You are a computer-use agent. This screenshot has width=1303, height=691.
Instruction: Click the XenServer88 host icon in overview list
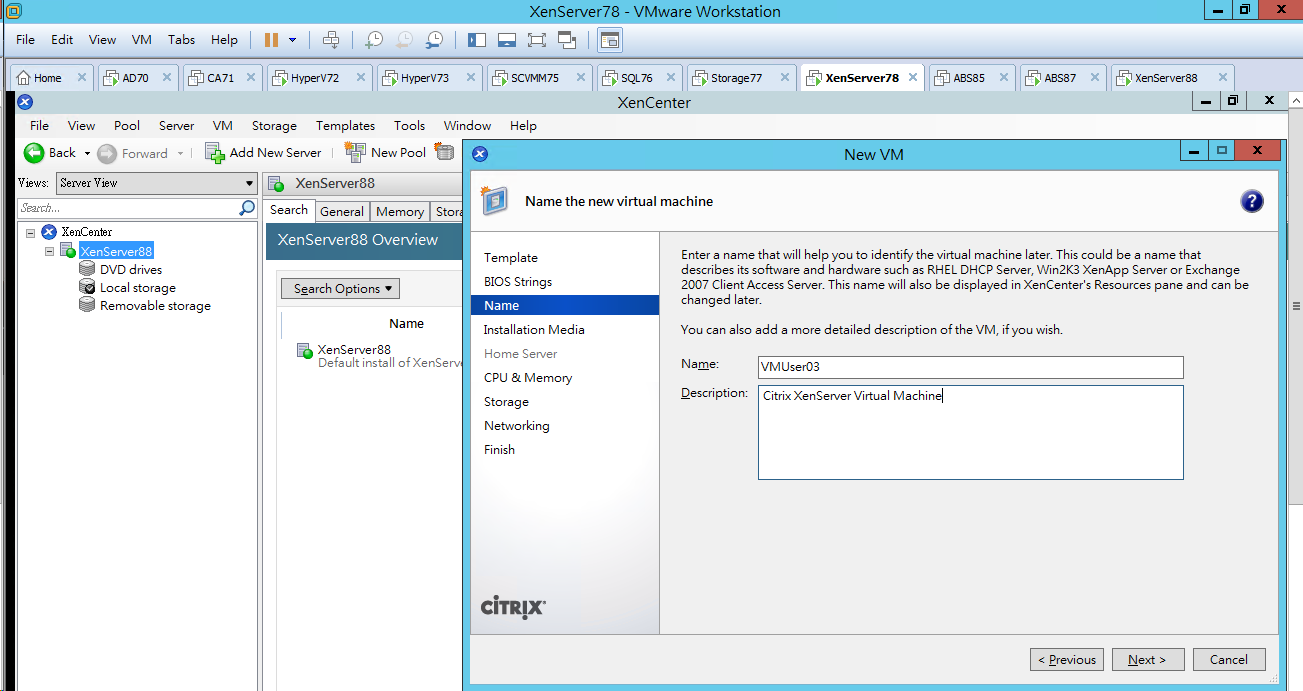click(x=305, y=350)
